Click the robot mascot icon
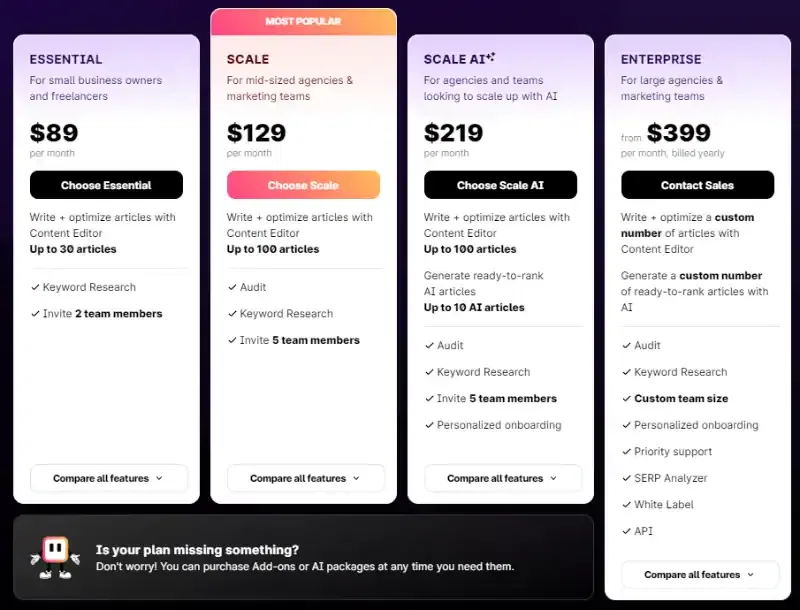The image size is (800, 610). 54,550
